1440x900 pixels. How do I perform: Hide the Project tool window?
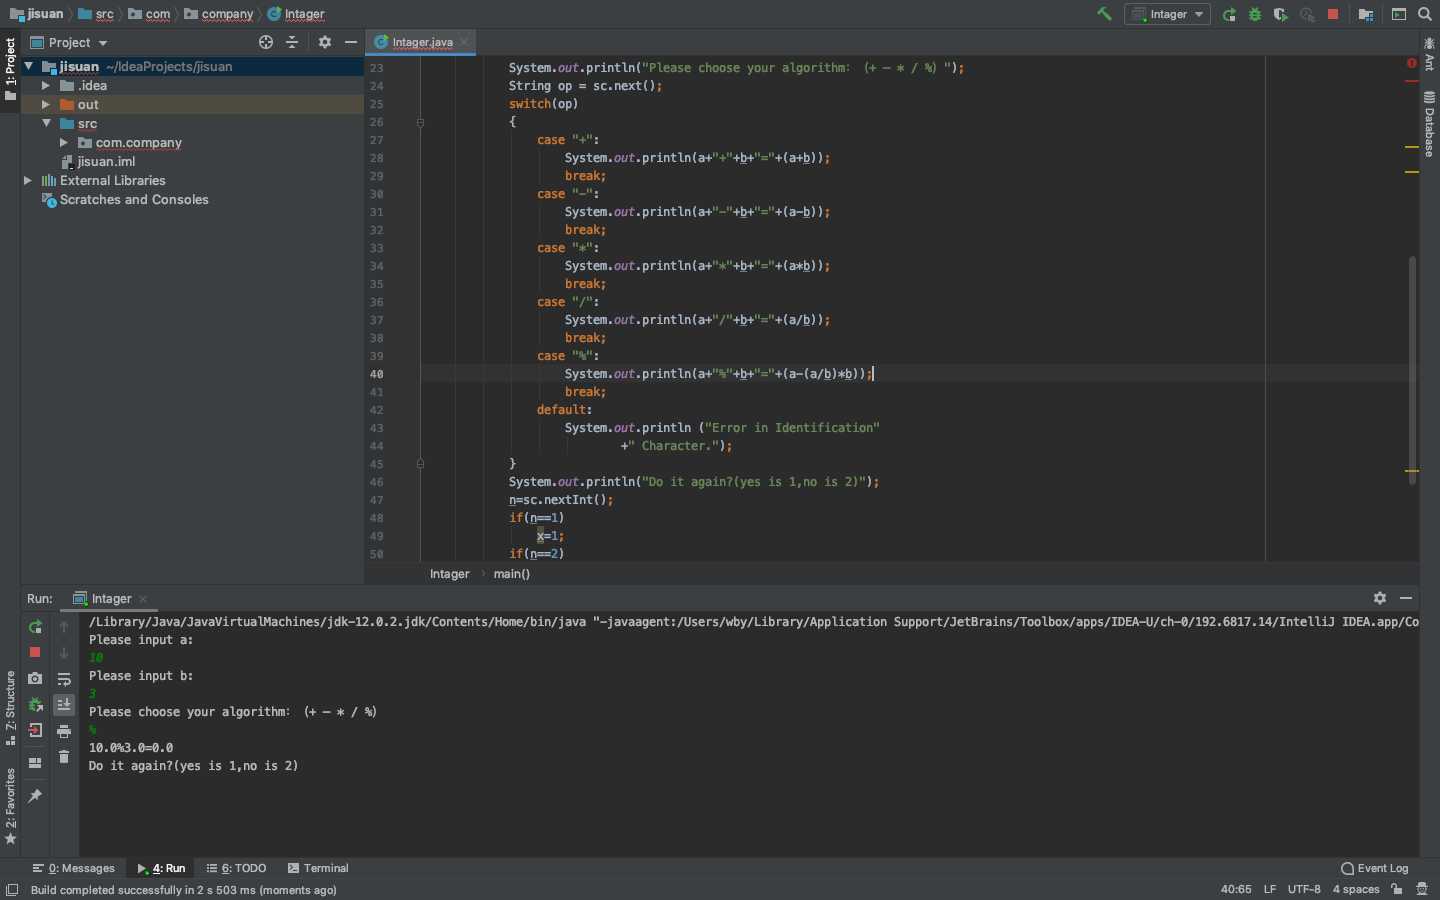(x=351, y=42)
